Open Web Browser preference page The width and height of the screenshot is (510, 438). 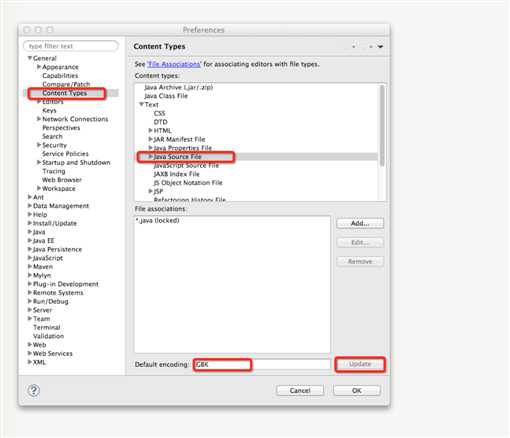point(62,180)
